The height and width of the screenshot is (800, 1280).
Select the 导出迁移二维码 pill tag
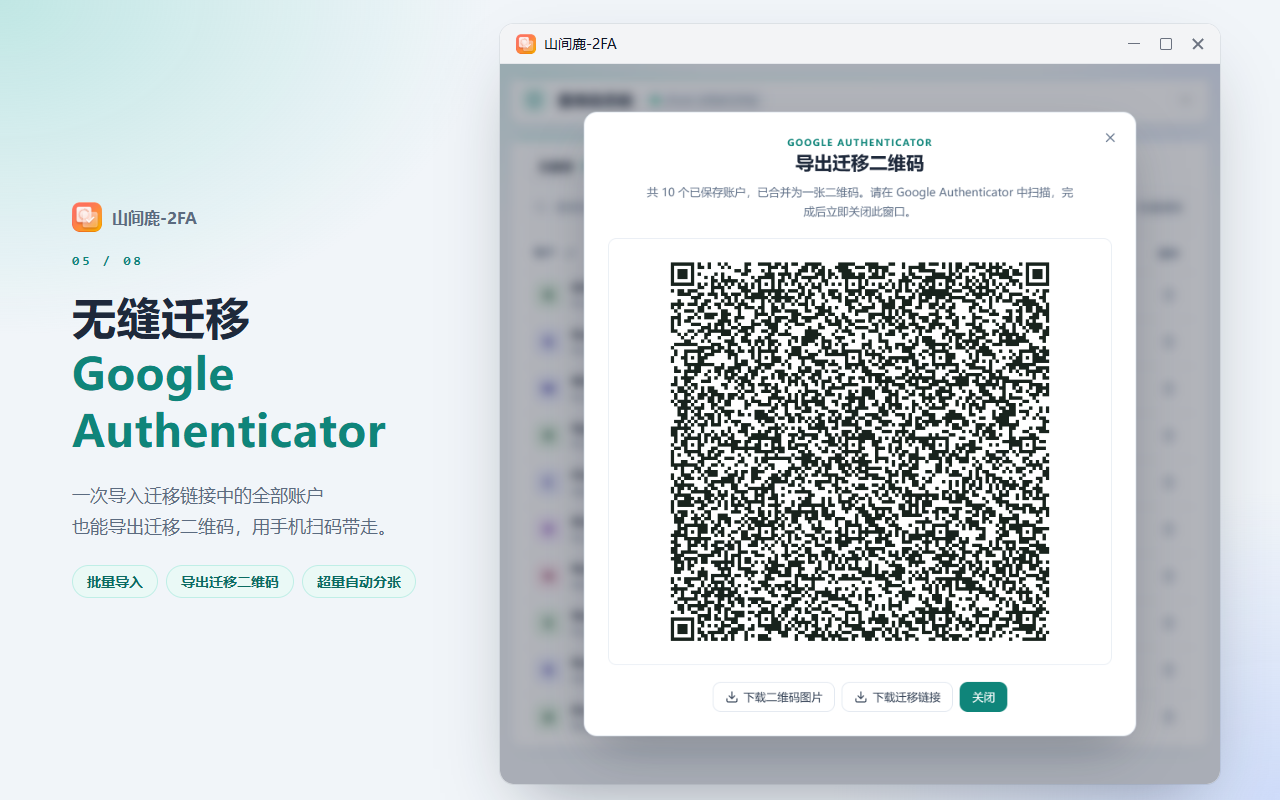230,582
